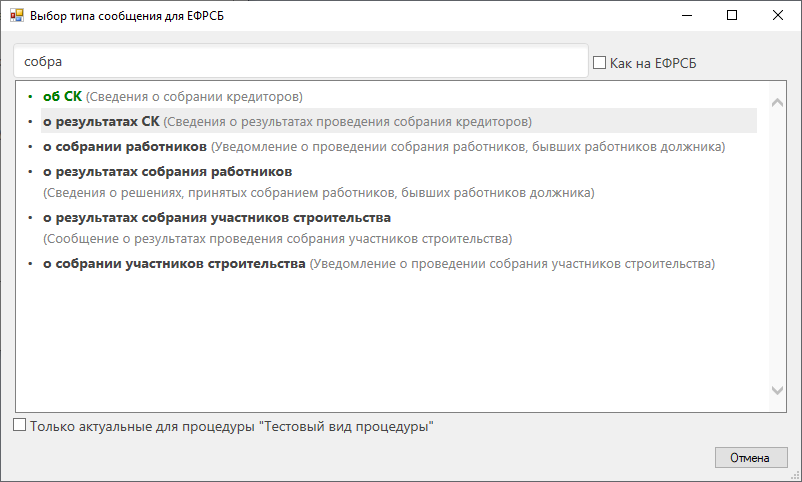Enable the "Как на ЕФРСБ" checkbox

click(600, 63)
